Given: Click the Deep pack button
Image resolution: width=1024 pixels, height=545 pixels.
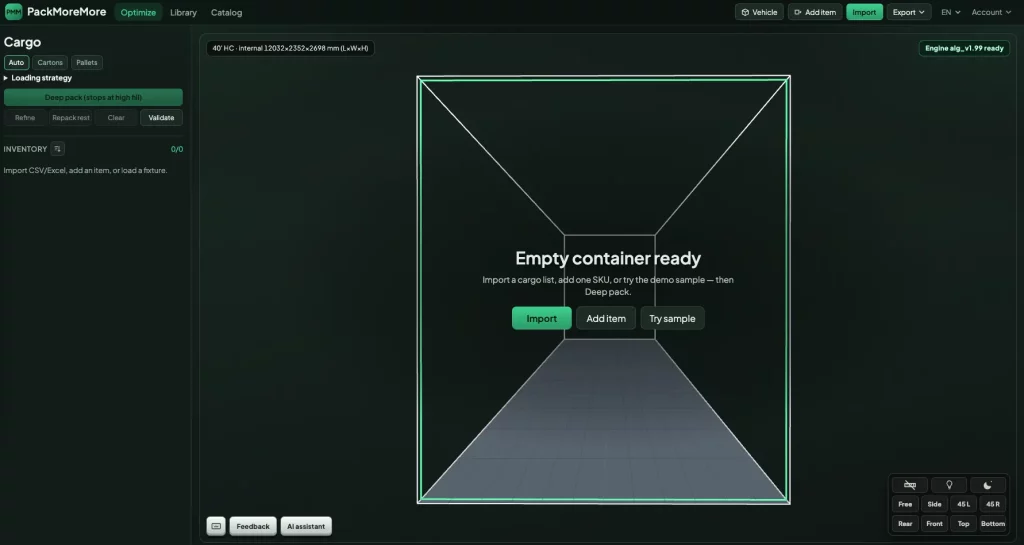Looking at the screenshot, I should pos(93,97).
